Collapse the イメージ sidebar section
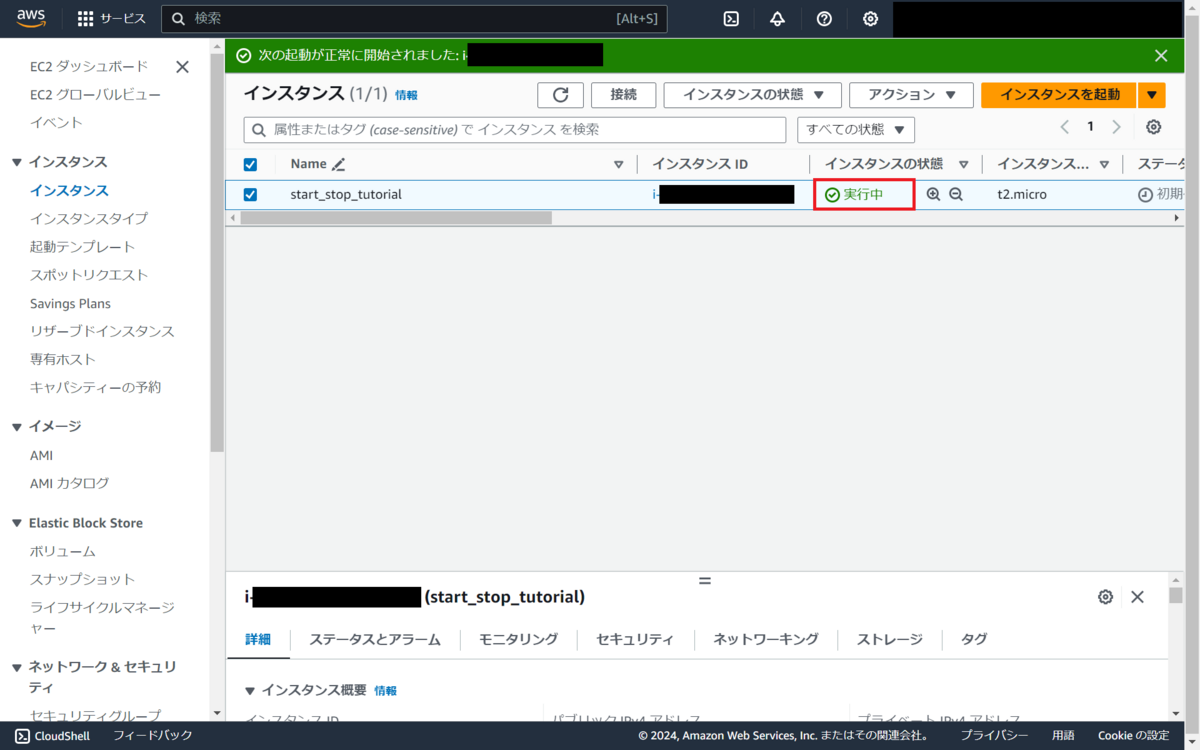This screenshot has height=750, width=1200. [x=17, y=427]
